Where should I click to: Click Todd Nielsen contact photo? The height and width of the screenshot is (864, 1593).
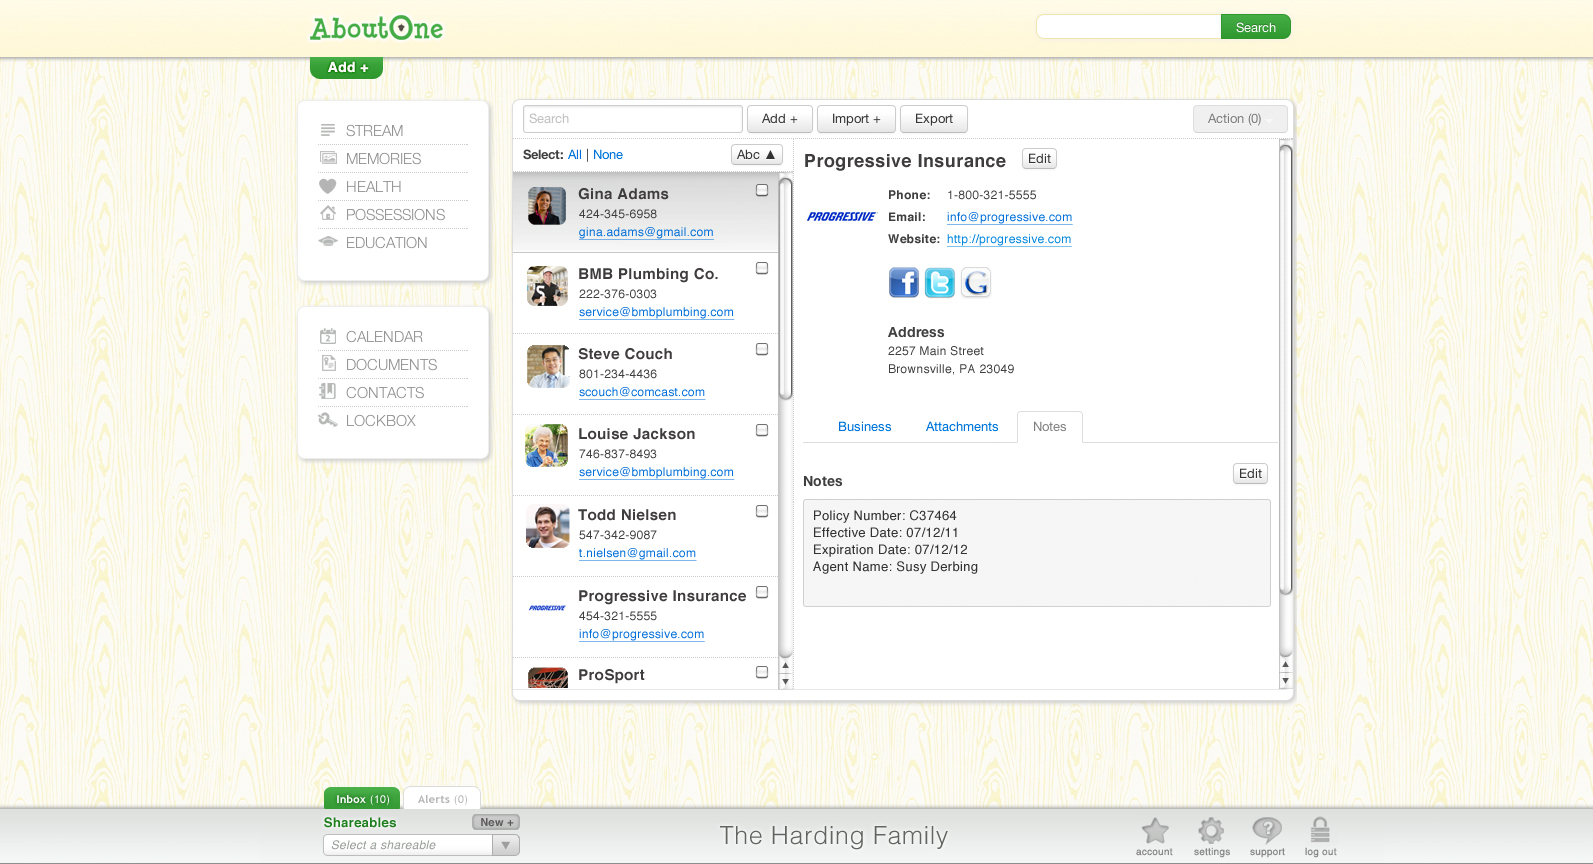pyautogui.click(x=547, y=527)
